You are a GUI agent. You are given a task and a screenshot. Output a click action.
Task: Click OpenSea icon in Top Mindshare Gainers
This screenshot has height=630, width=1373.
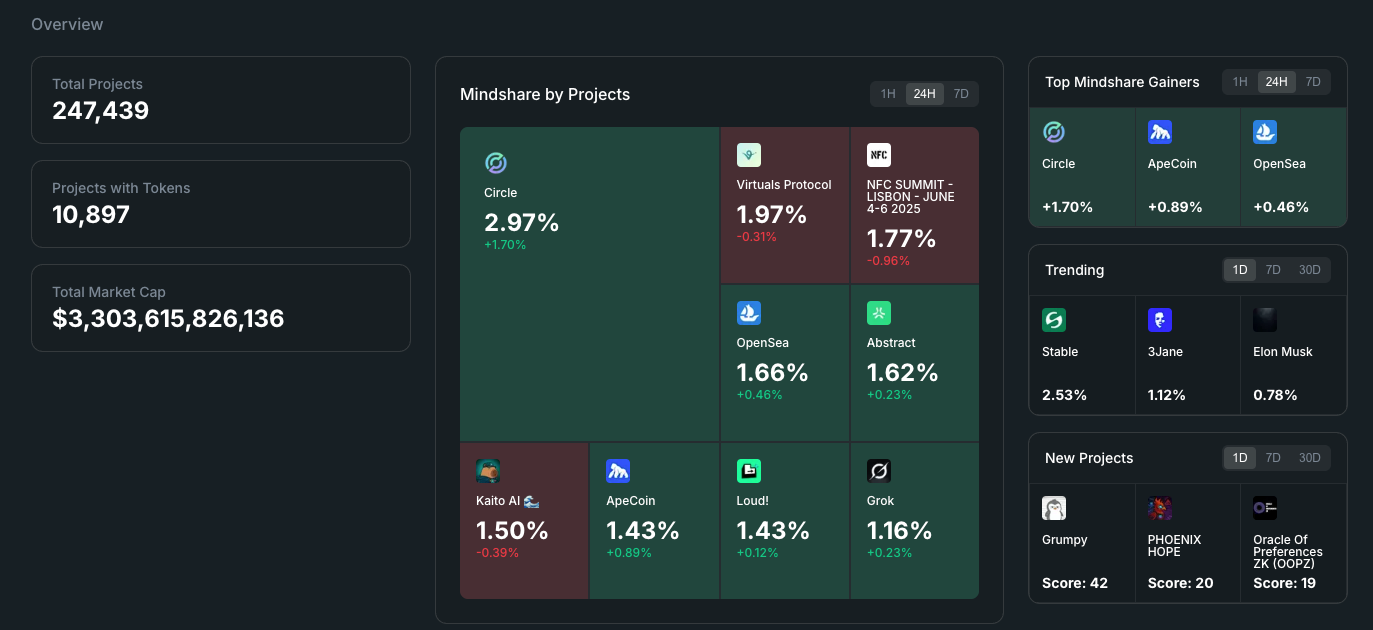(1265, 132)
